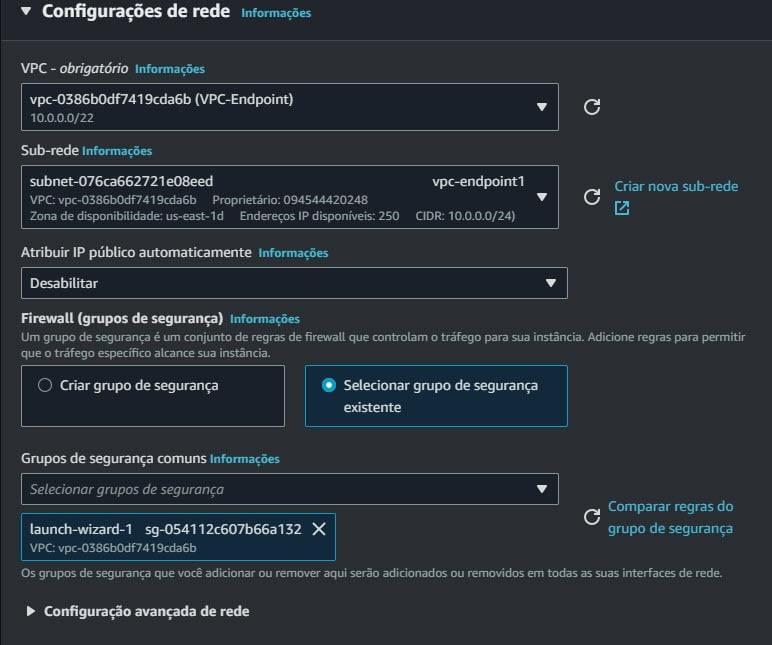Click CIDR: 10.0.0.0/24 text
The height and width of the screenshot is (645, 772).
[465, 216]
